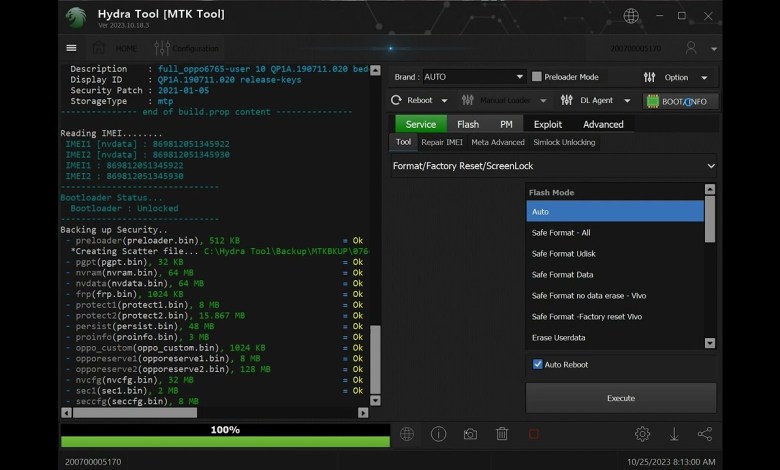
Task: Switch to the Advanced tab
Action: point(603,124)
